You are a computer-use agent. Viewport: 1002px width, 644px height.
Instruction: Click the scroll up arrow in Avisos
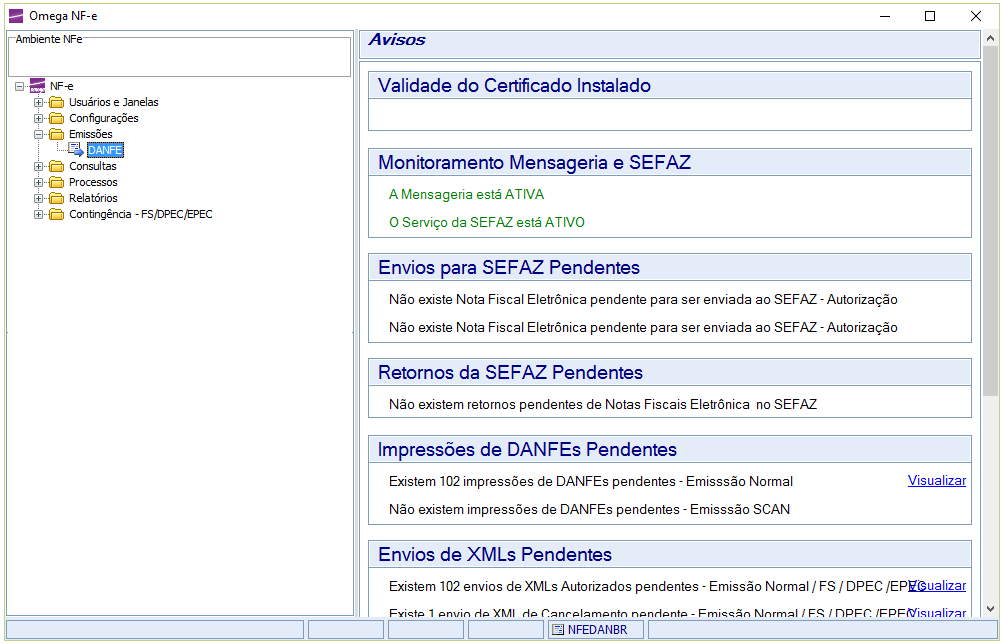990,37
